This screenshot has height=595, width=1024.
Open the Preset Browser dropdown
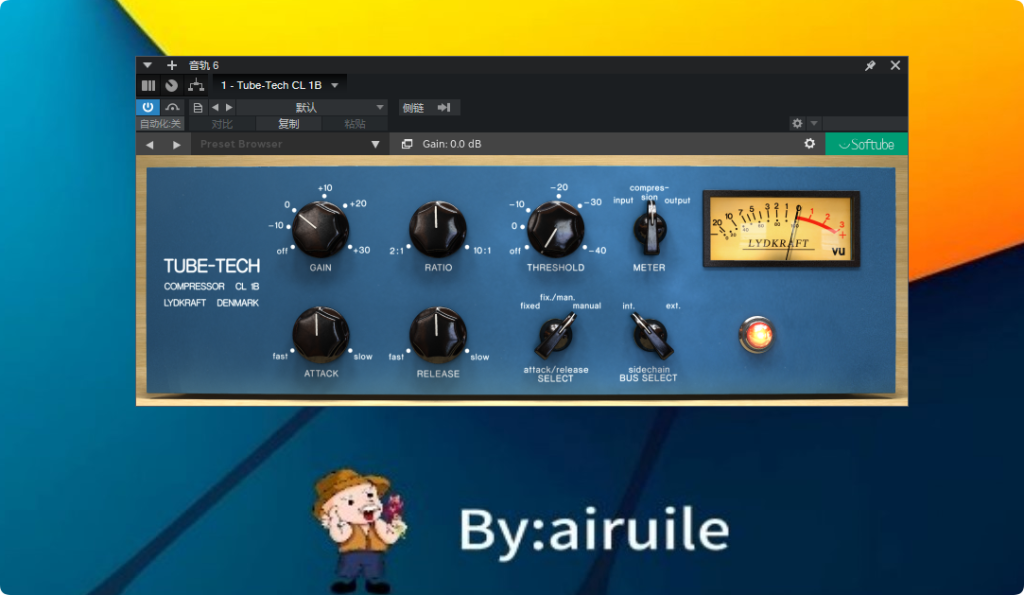point(290,144)
